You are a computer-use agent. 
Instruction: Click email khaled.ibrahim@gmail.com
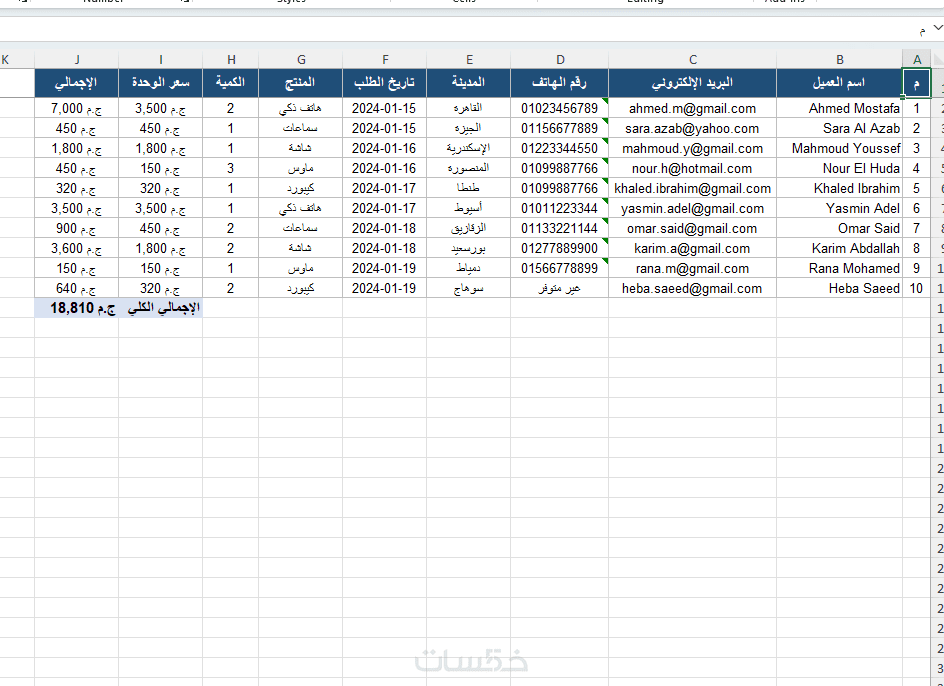click(692, 189)
